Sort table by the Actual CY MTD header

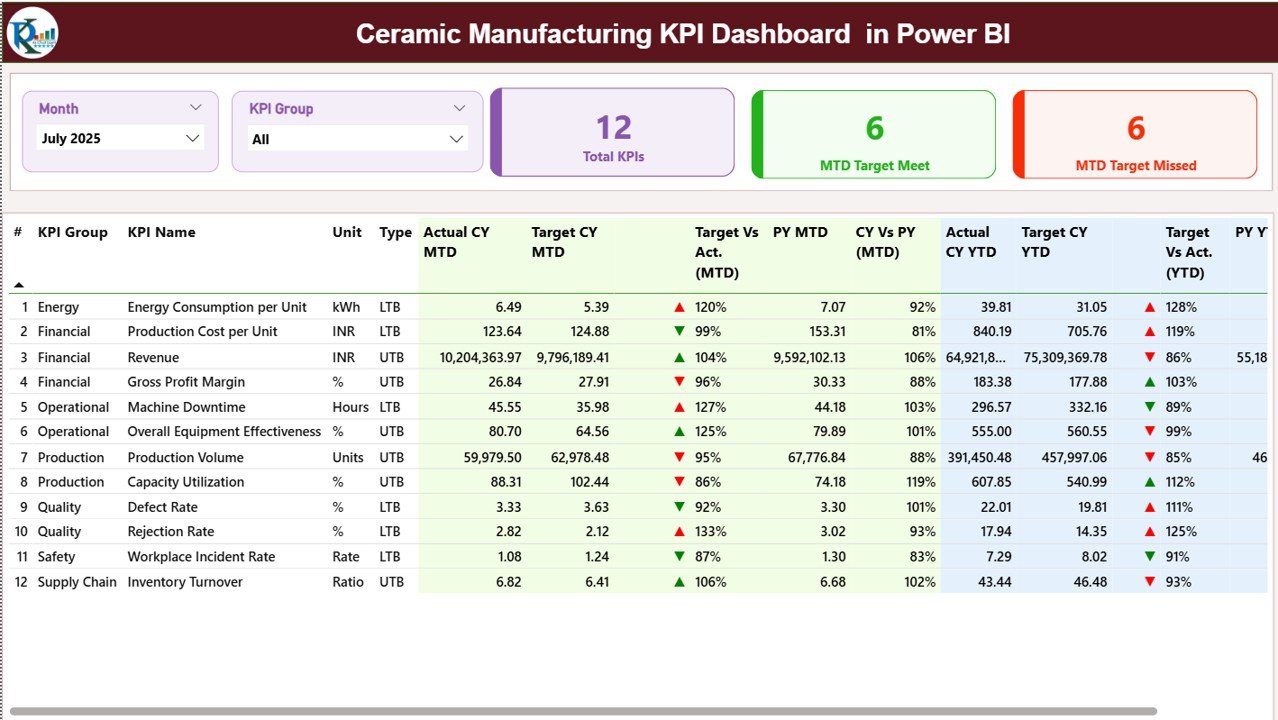(x=456, y=242)
